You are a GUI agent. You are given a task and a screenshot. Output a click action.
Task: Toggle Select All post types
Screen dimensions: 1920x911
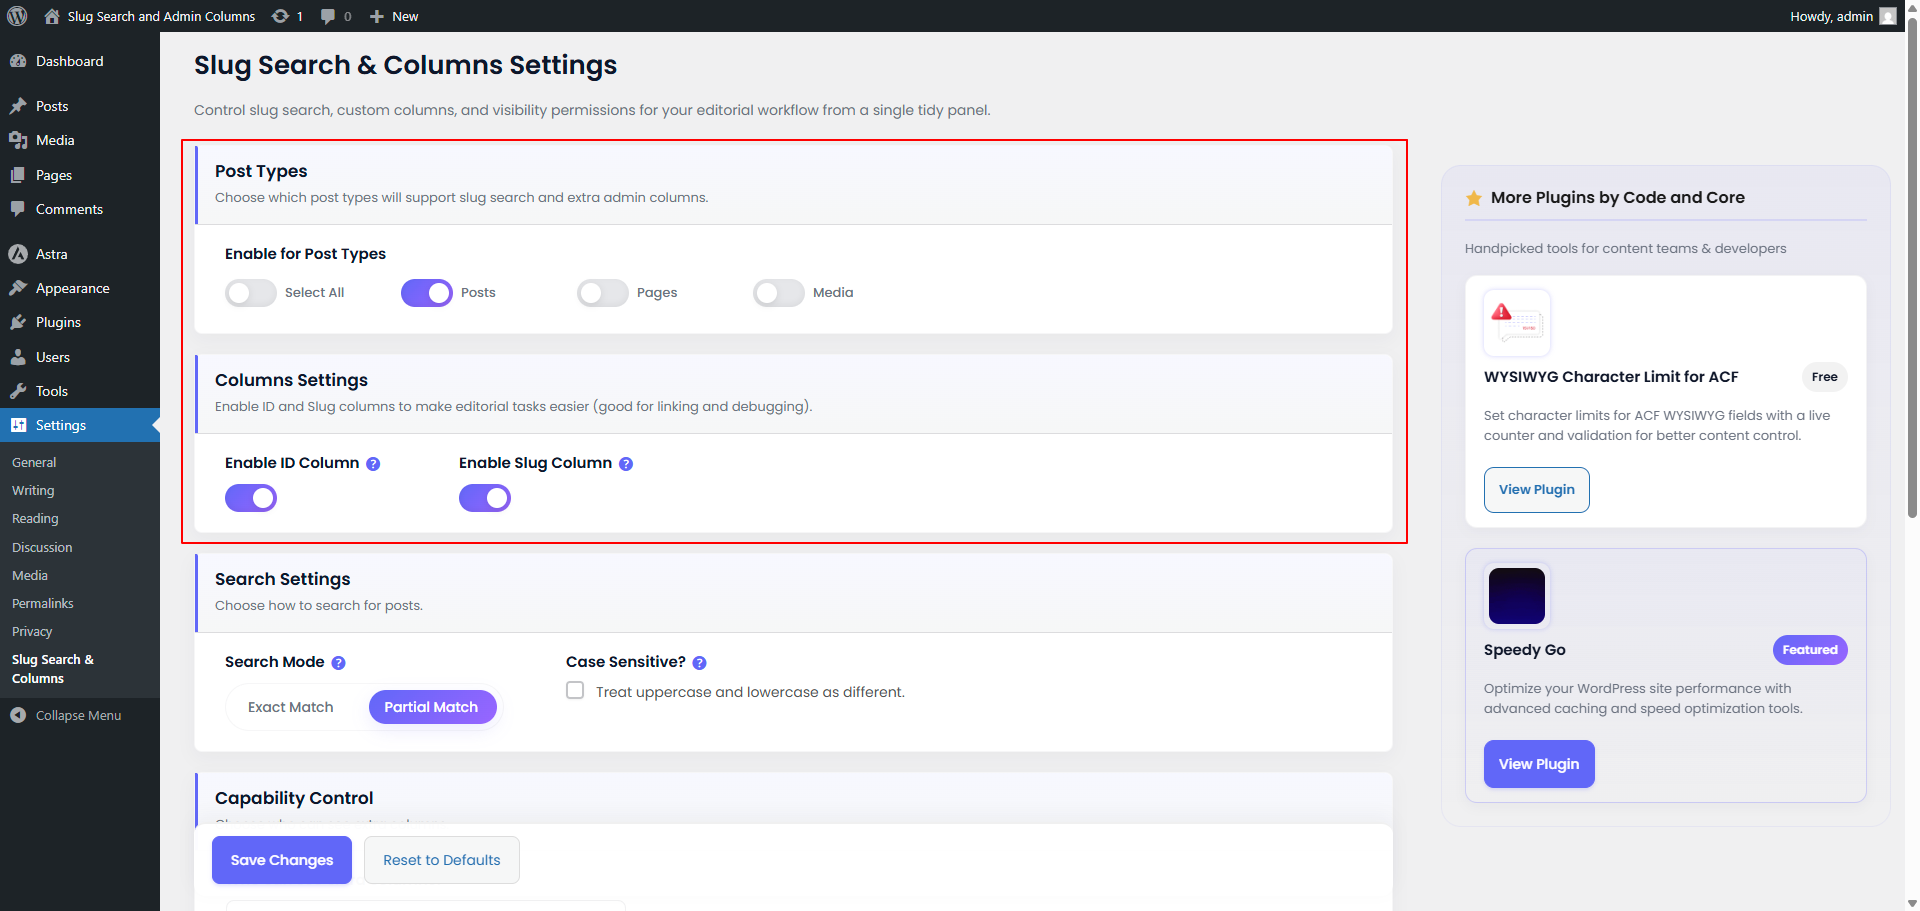(x=250, y=292)
